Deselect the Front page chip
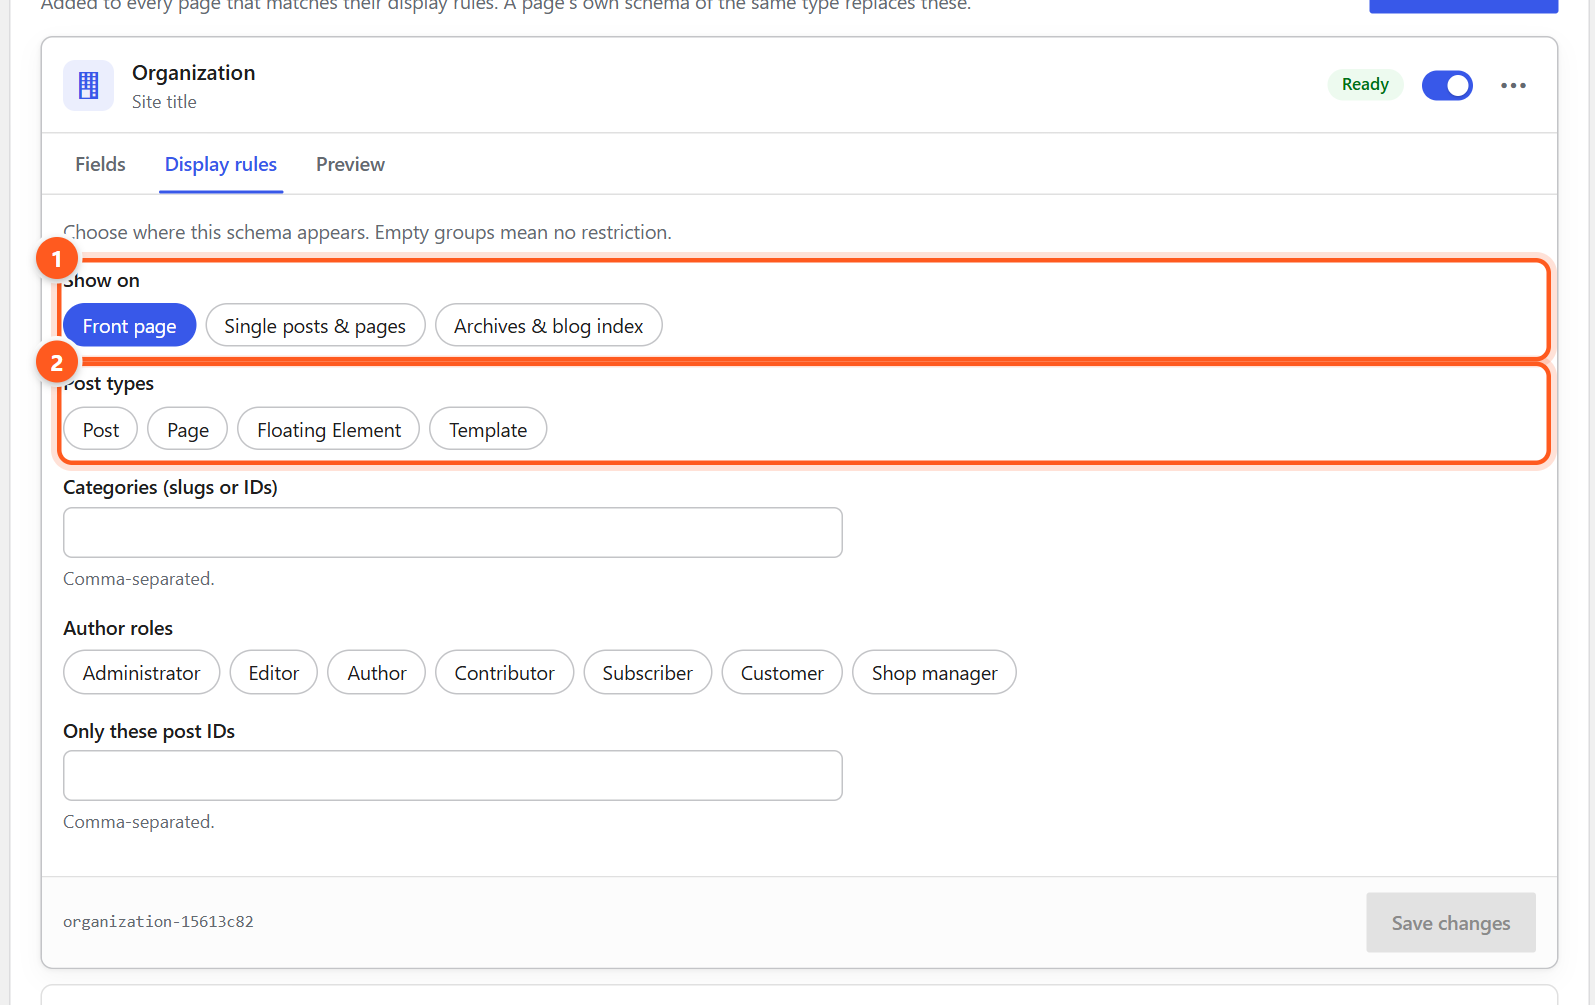This screenshot has width=1595, height=1005. (x=130, y=326)
